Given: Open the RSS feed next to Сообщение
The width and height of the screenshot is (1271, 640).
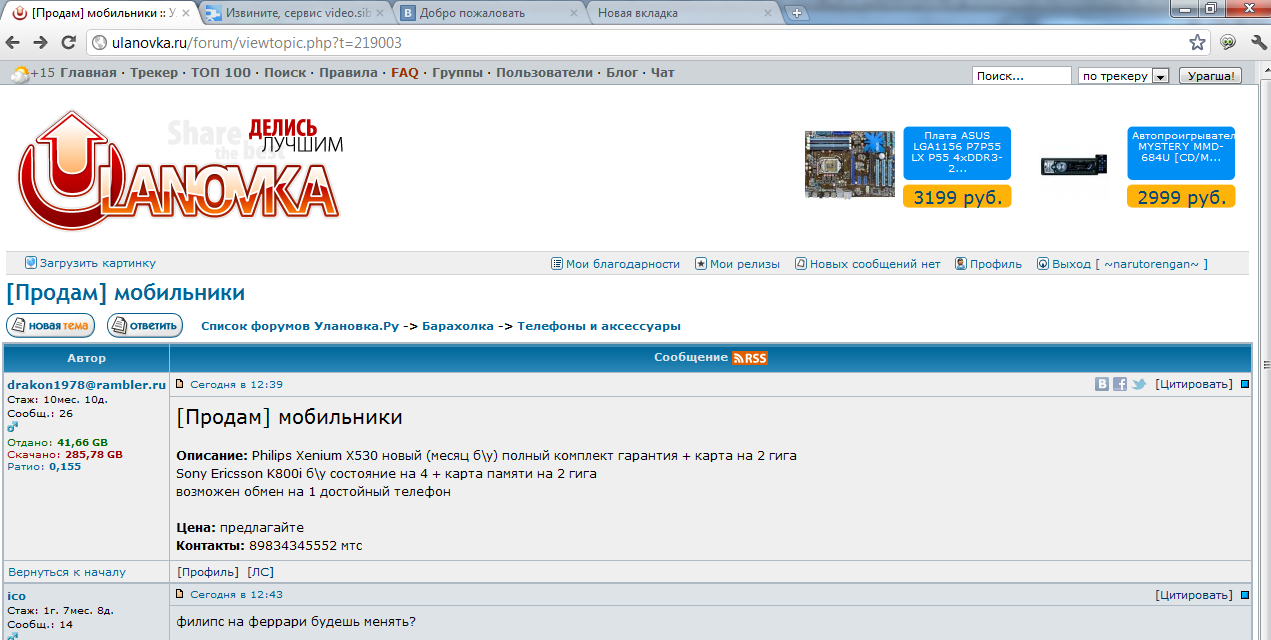Looking at the screenshot, I should coord(751,357).
